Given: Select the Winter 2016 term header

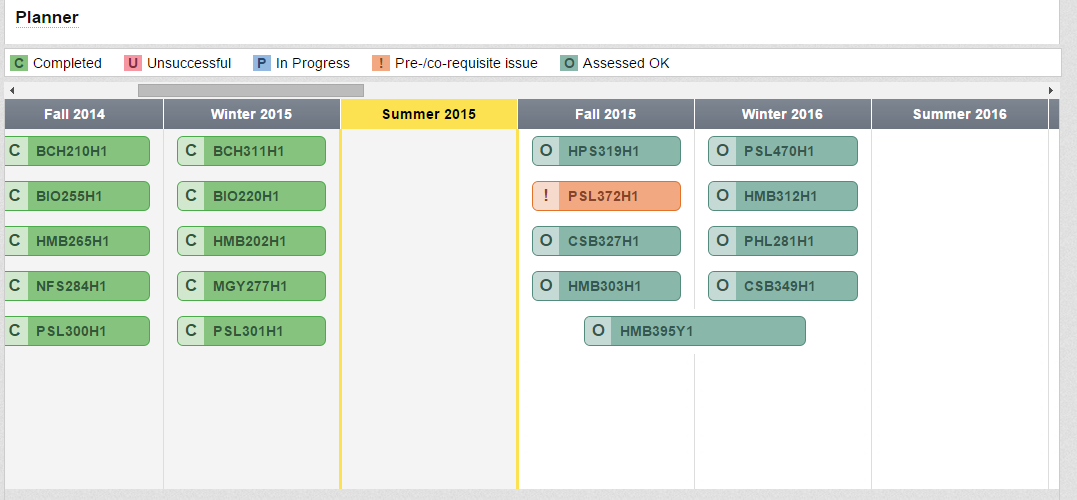Looking at the screenshot, I should click(x=782, y=114).
